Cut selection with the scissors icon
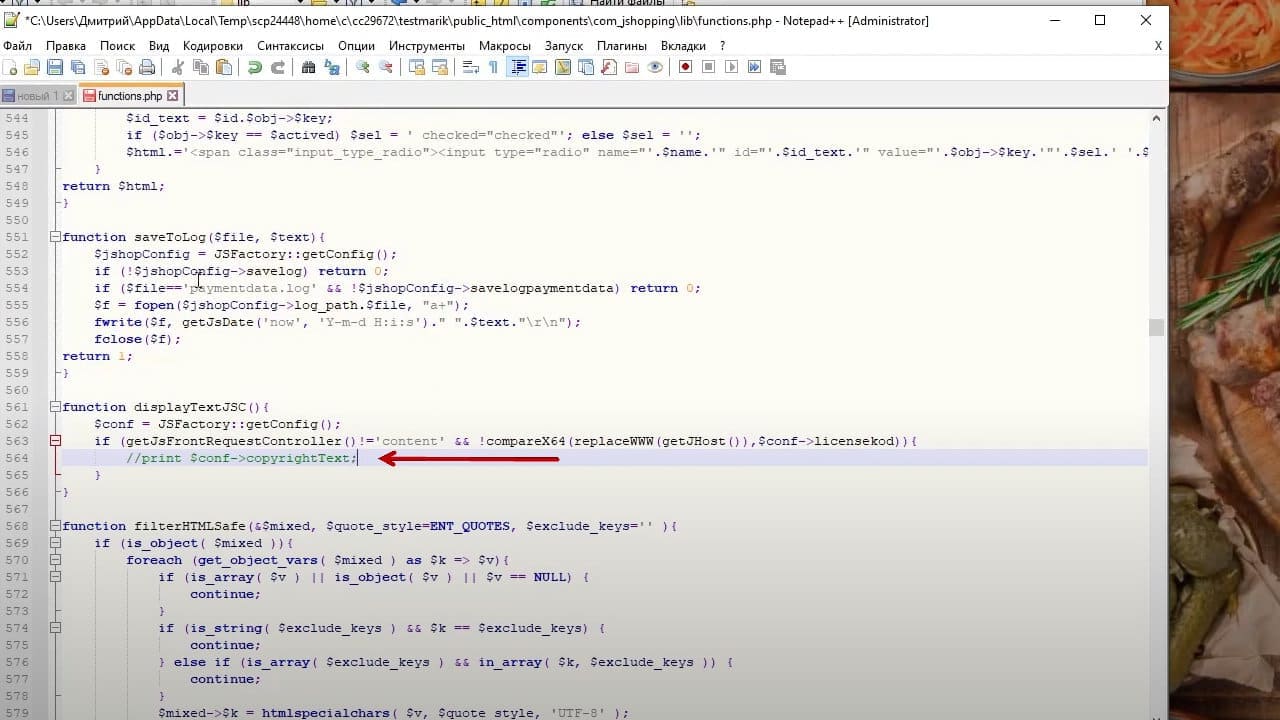The width and height of the screenshot is (1280, 720). click(178, 67)
